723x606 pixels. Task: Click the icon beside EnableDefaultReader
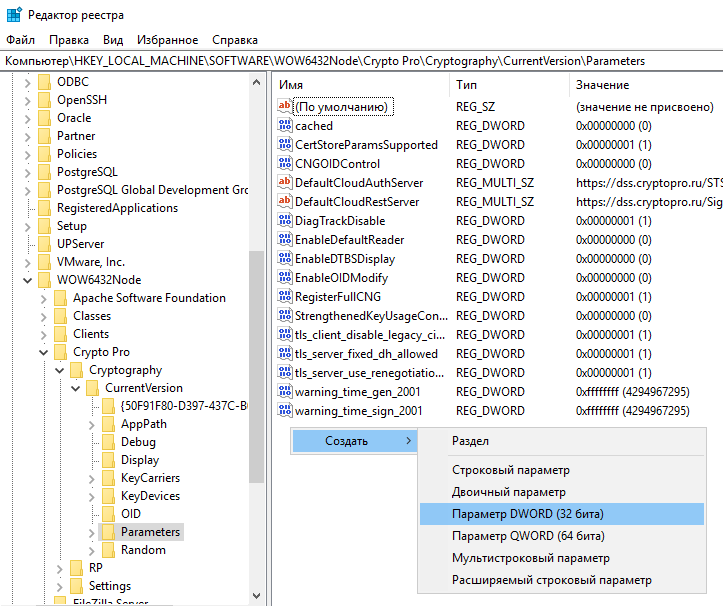coord(284,239)
